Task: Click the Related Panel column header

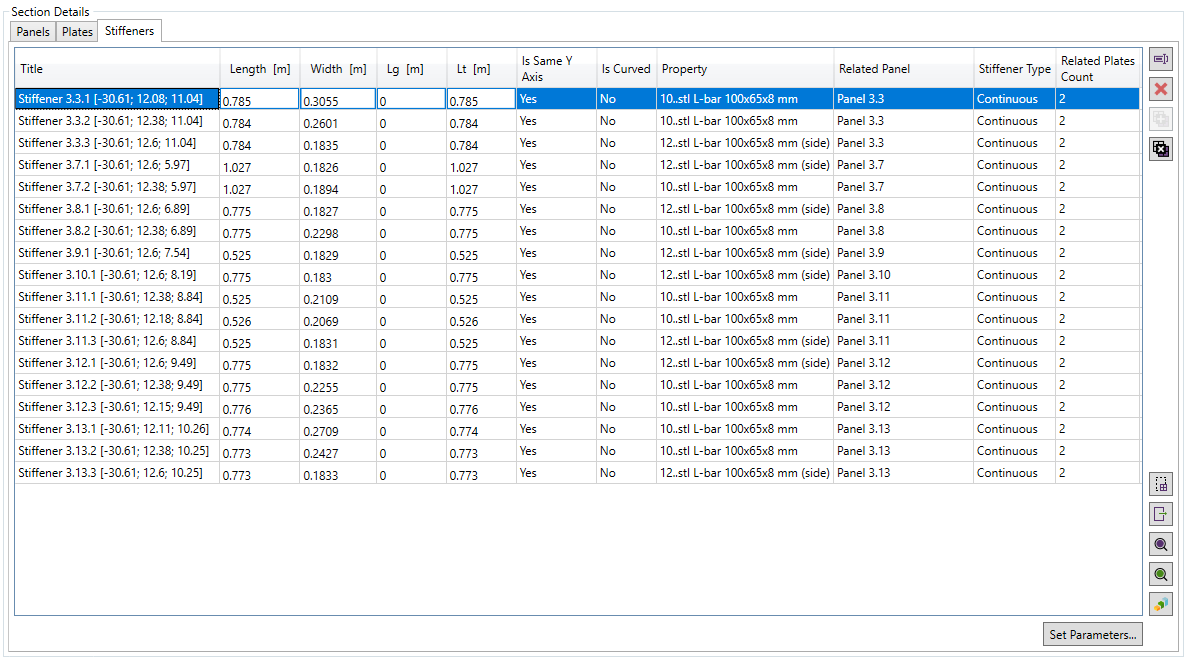Action: (903, 69)
